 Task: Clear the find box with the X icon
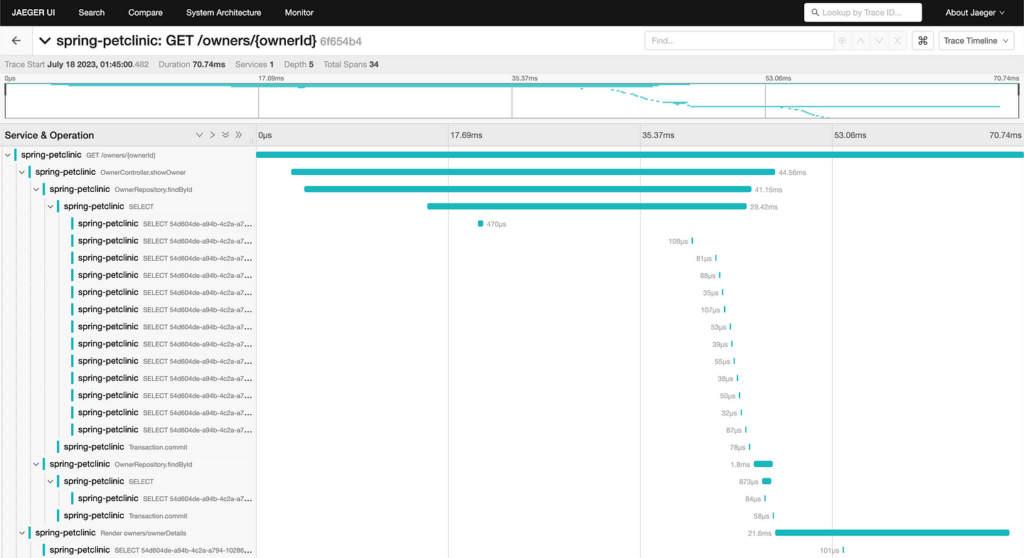tap(897, 41)
